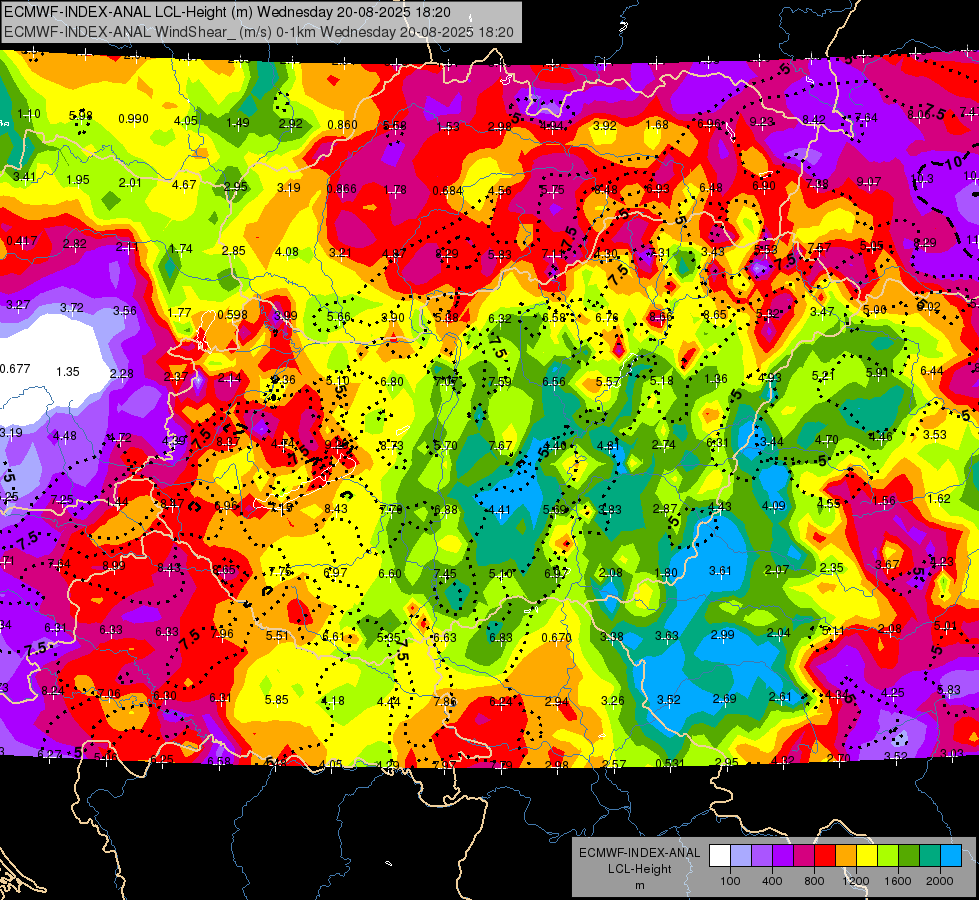Click the white swatch in the legend
979x900 pixels.
pos(719,856)
